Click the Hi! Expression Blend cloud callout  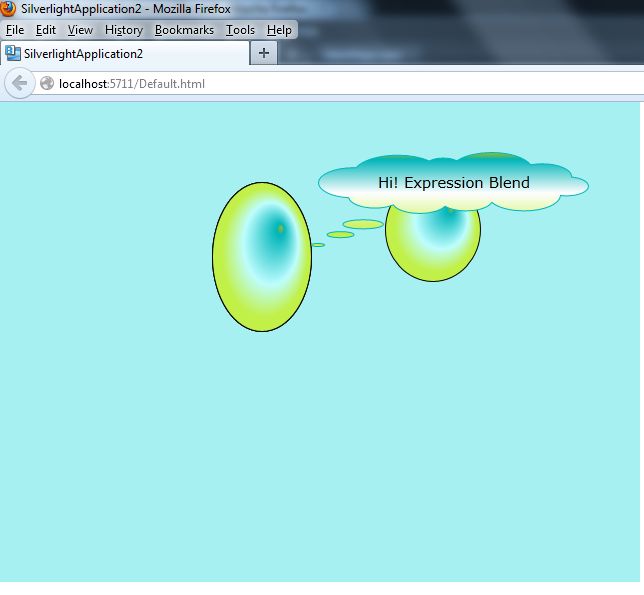point(453,183)
